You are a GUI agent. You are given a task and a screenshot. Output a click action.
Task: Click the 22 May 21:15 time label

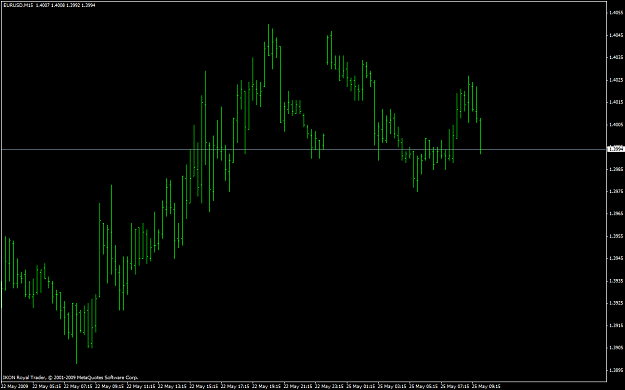coord(298,386)
